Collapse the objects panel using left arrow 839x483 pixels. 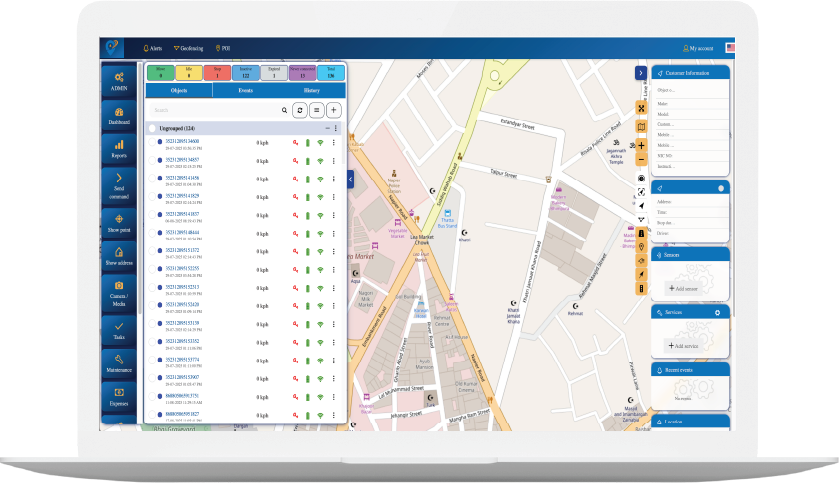coord(351,178)
